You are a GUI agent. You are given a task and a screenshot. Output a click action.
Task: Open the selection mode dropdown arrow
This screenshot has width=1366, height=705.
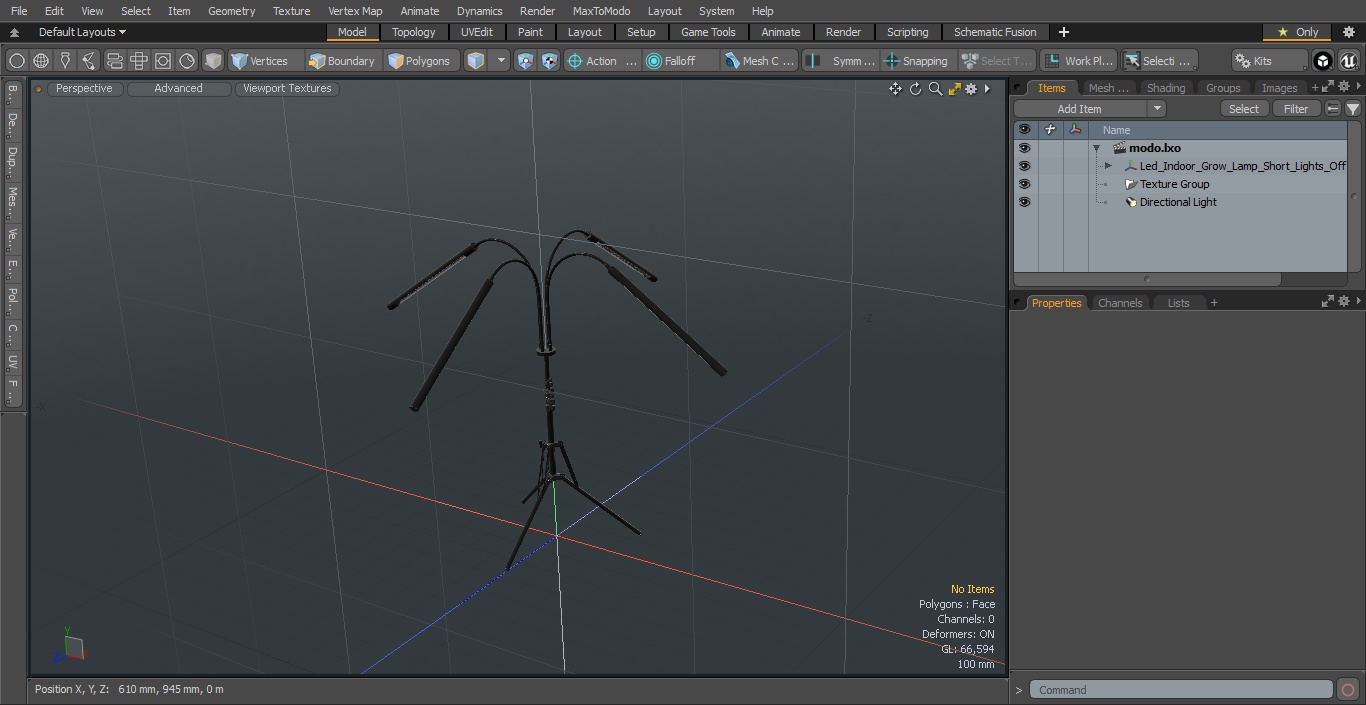click(x=501, y=61)
